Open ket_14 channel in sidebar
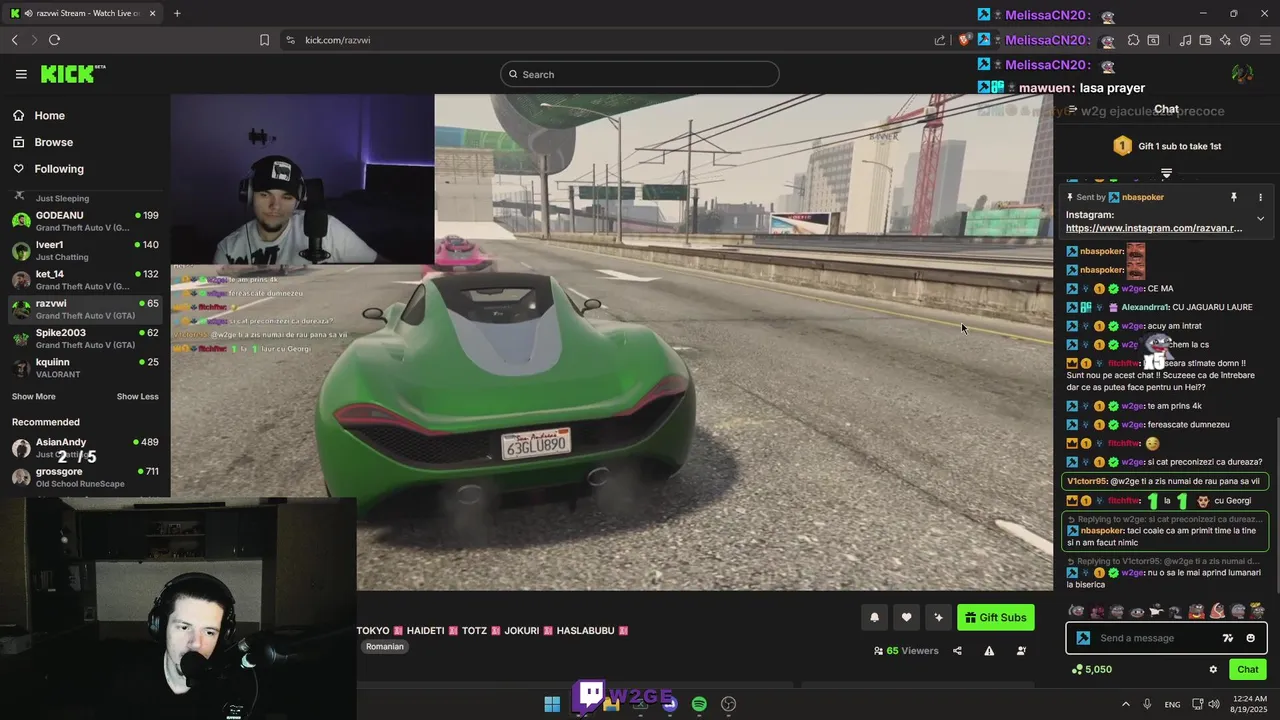The width and height of the screenshot is (1280, 720). click(x=85, y=280)
